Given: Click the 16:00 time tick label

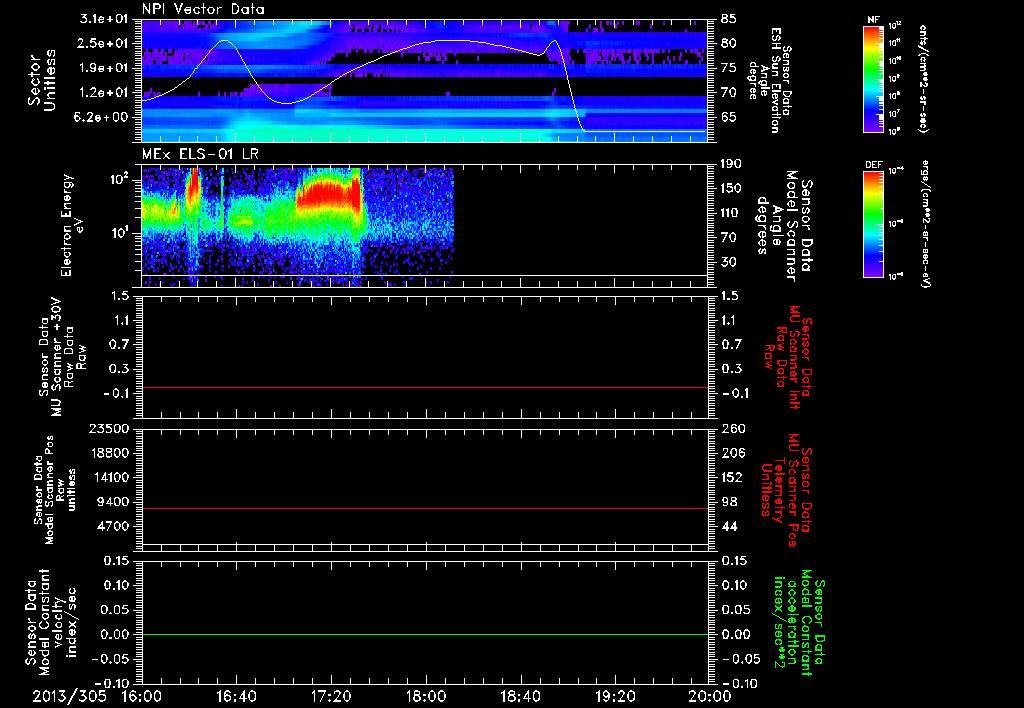Looking at the screenshot, I should [142, 696].
